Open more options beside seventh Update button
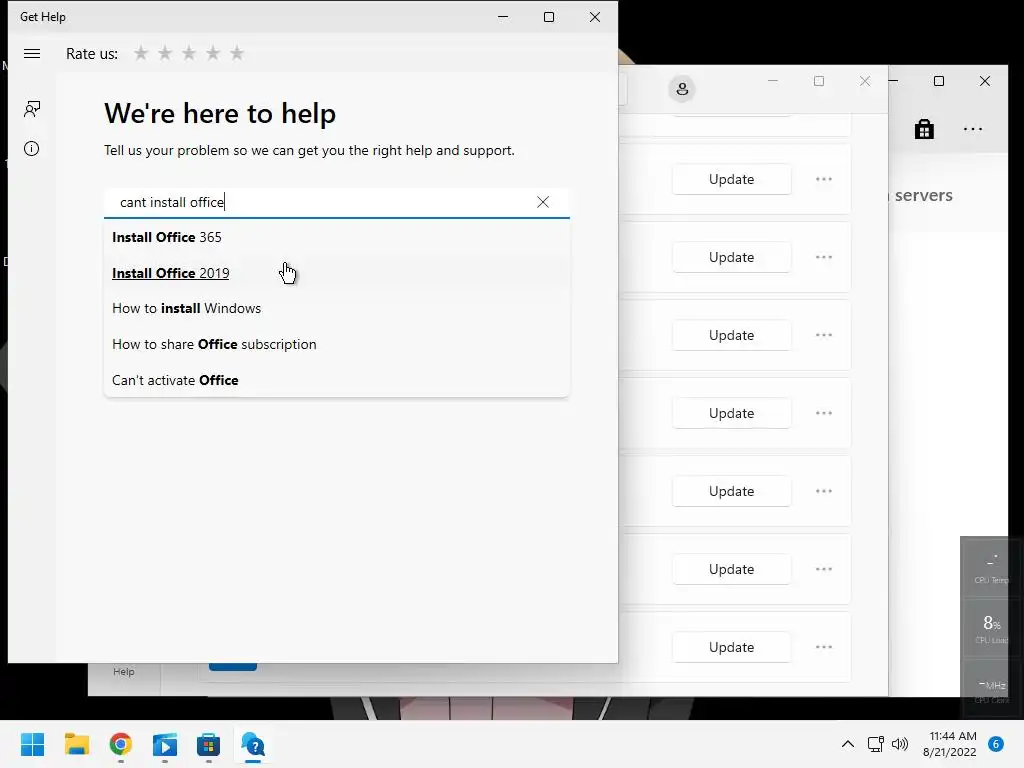Viewport: 1024px width, 768px height. point(824,647)
